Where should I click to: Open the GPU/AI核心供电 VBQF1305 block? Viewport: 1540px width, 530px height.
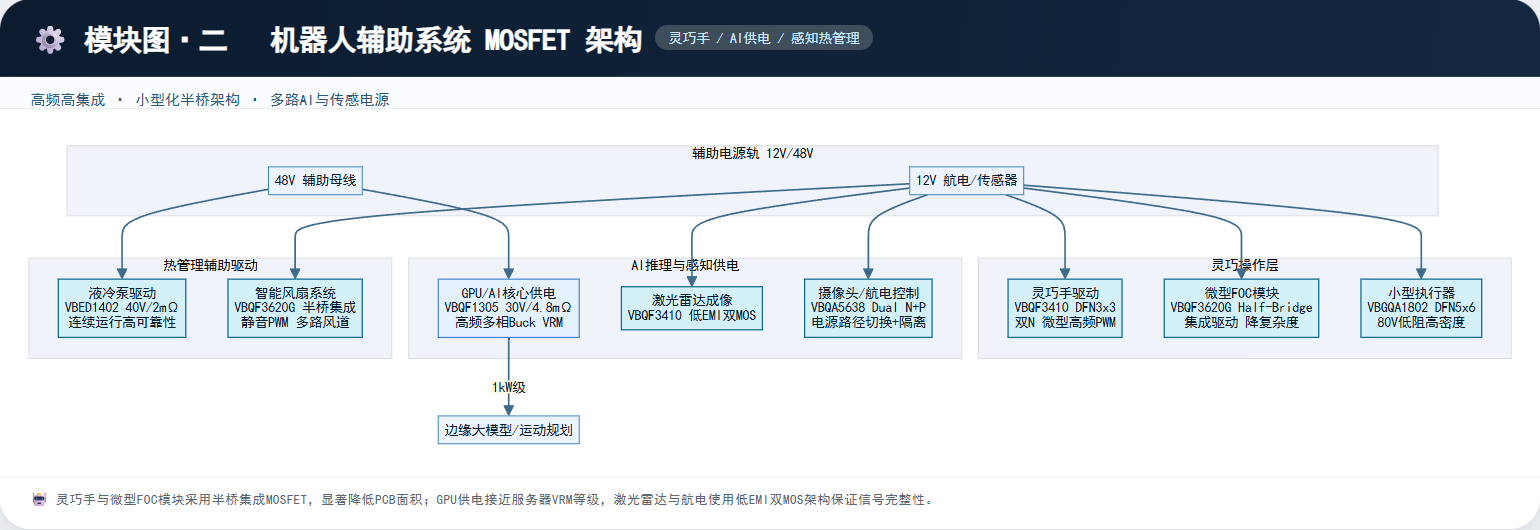508,308
